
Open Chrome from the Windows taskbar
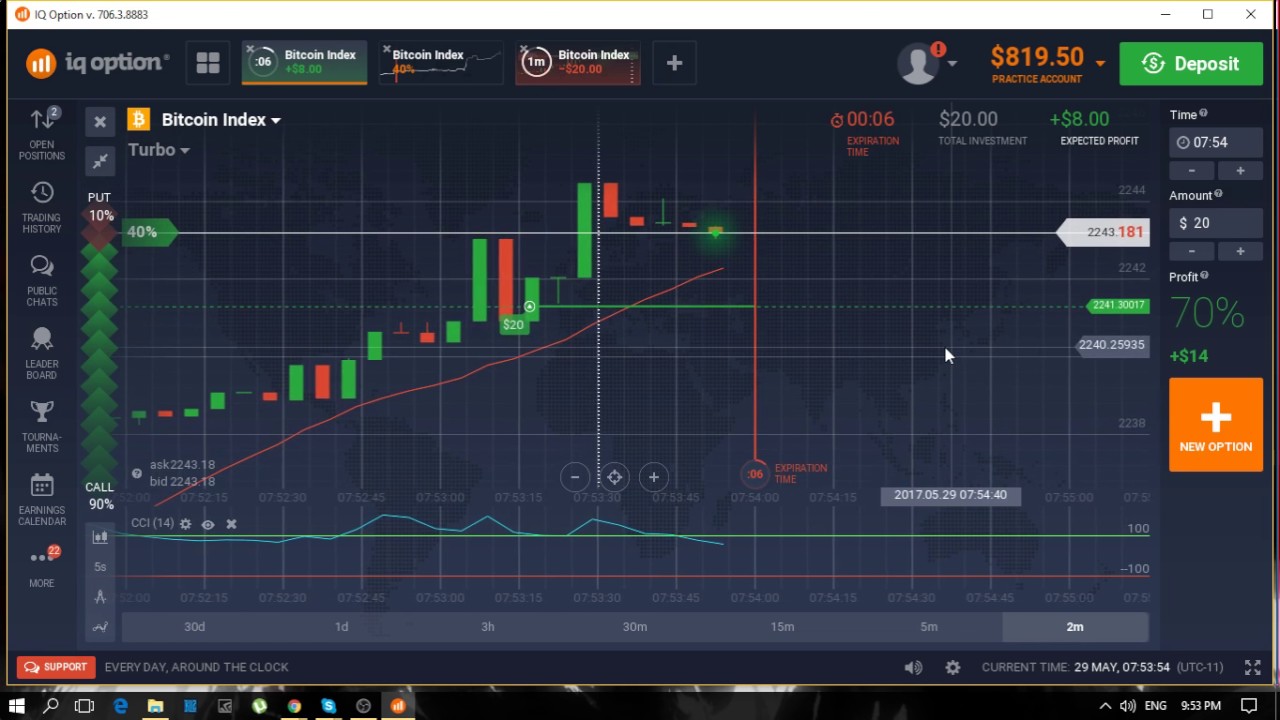point(294,706)
